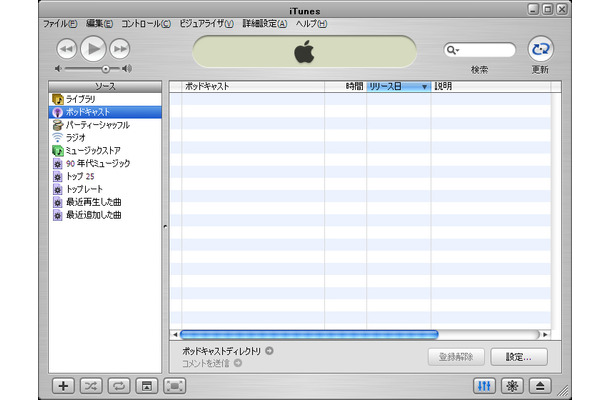610x400 pixels.
Task: Click the eject disc button
Action: pos(540,386)
